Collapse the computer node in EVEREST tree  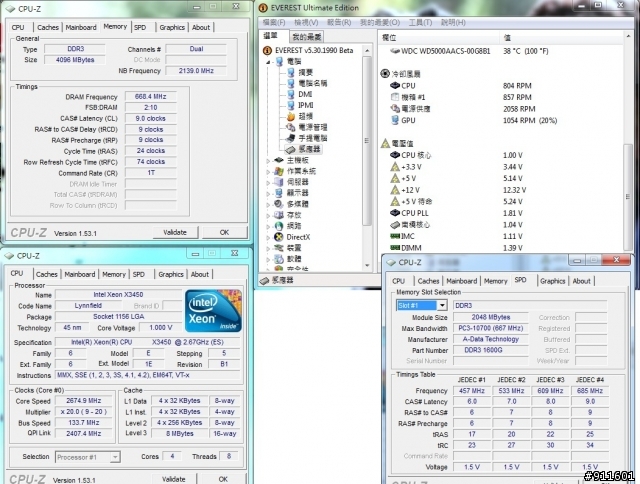[269, 62]
